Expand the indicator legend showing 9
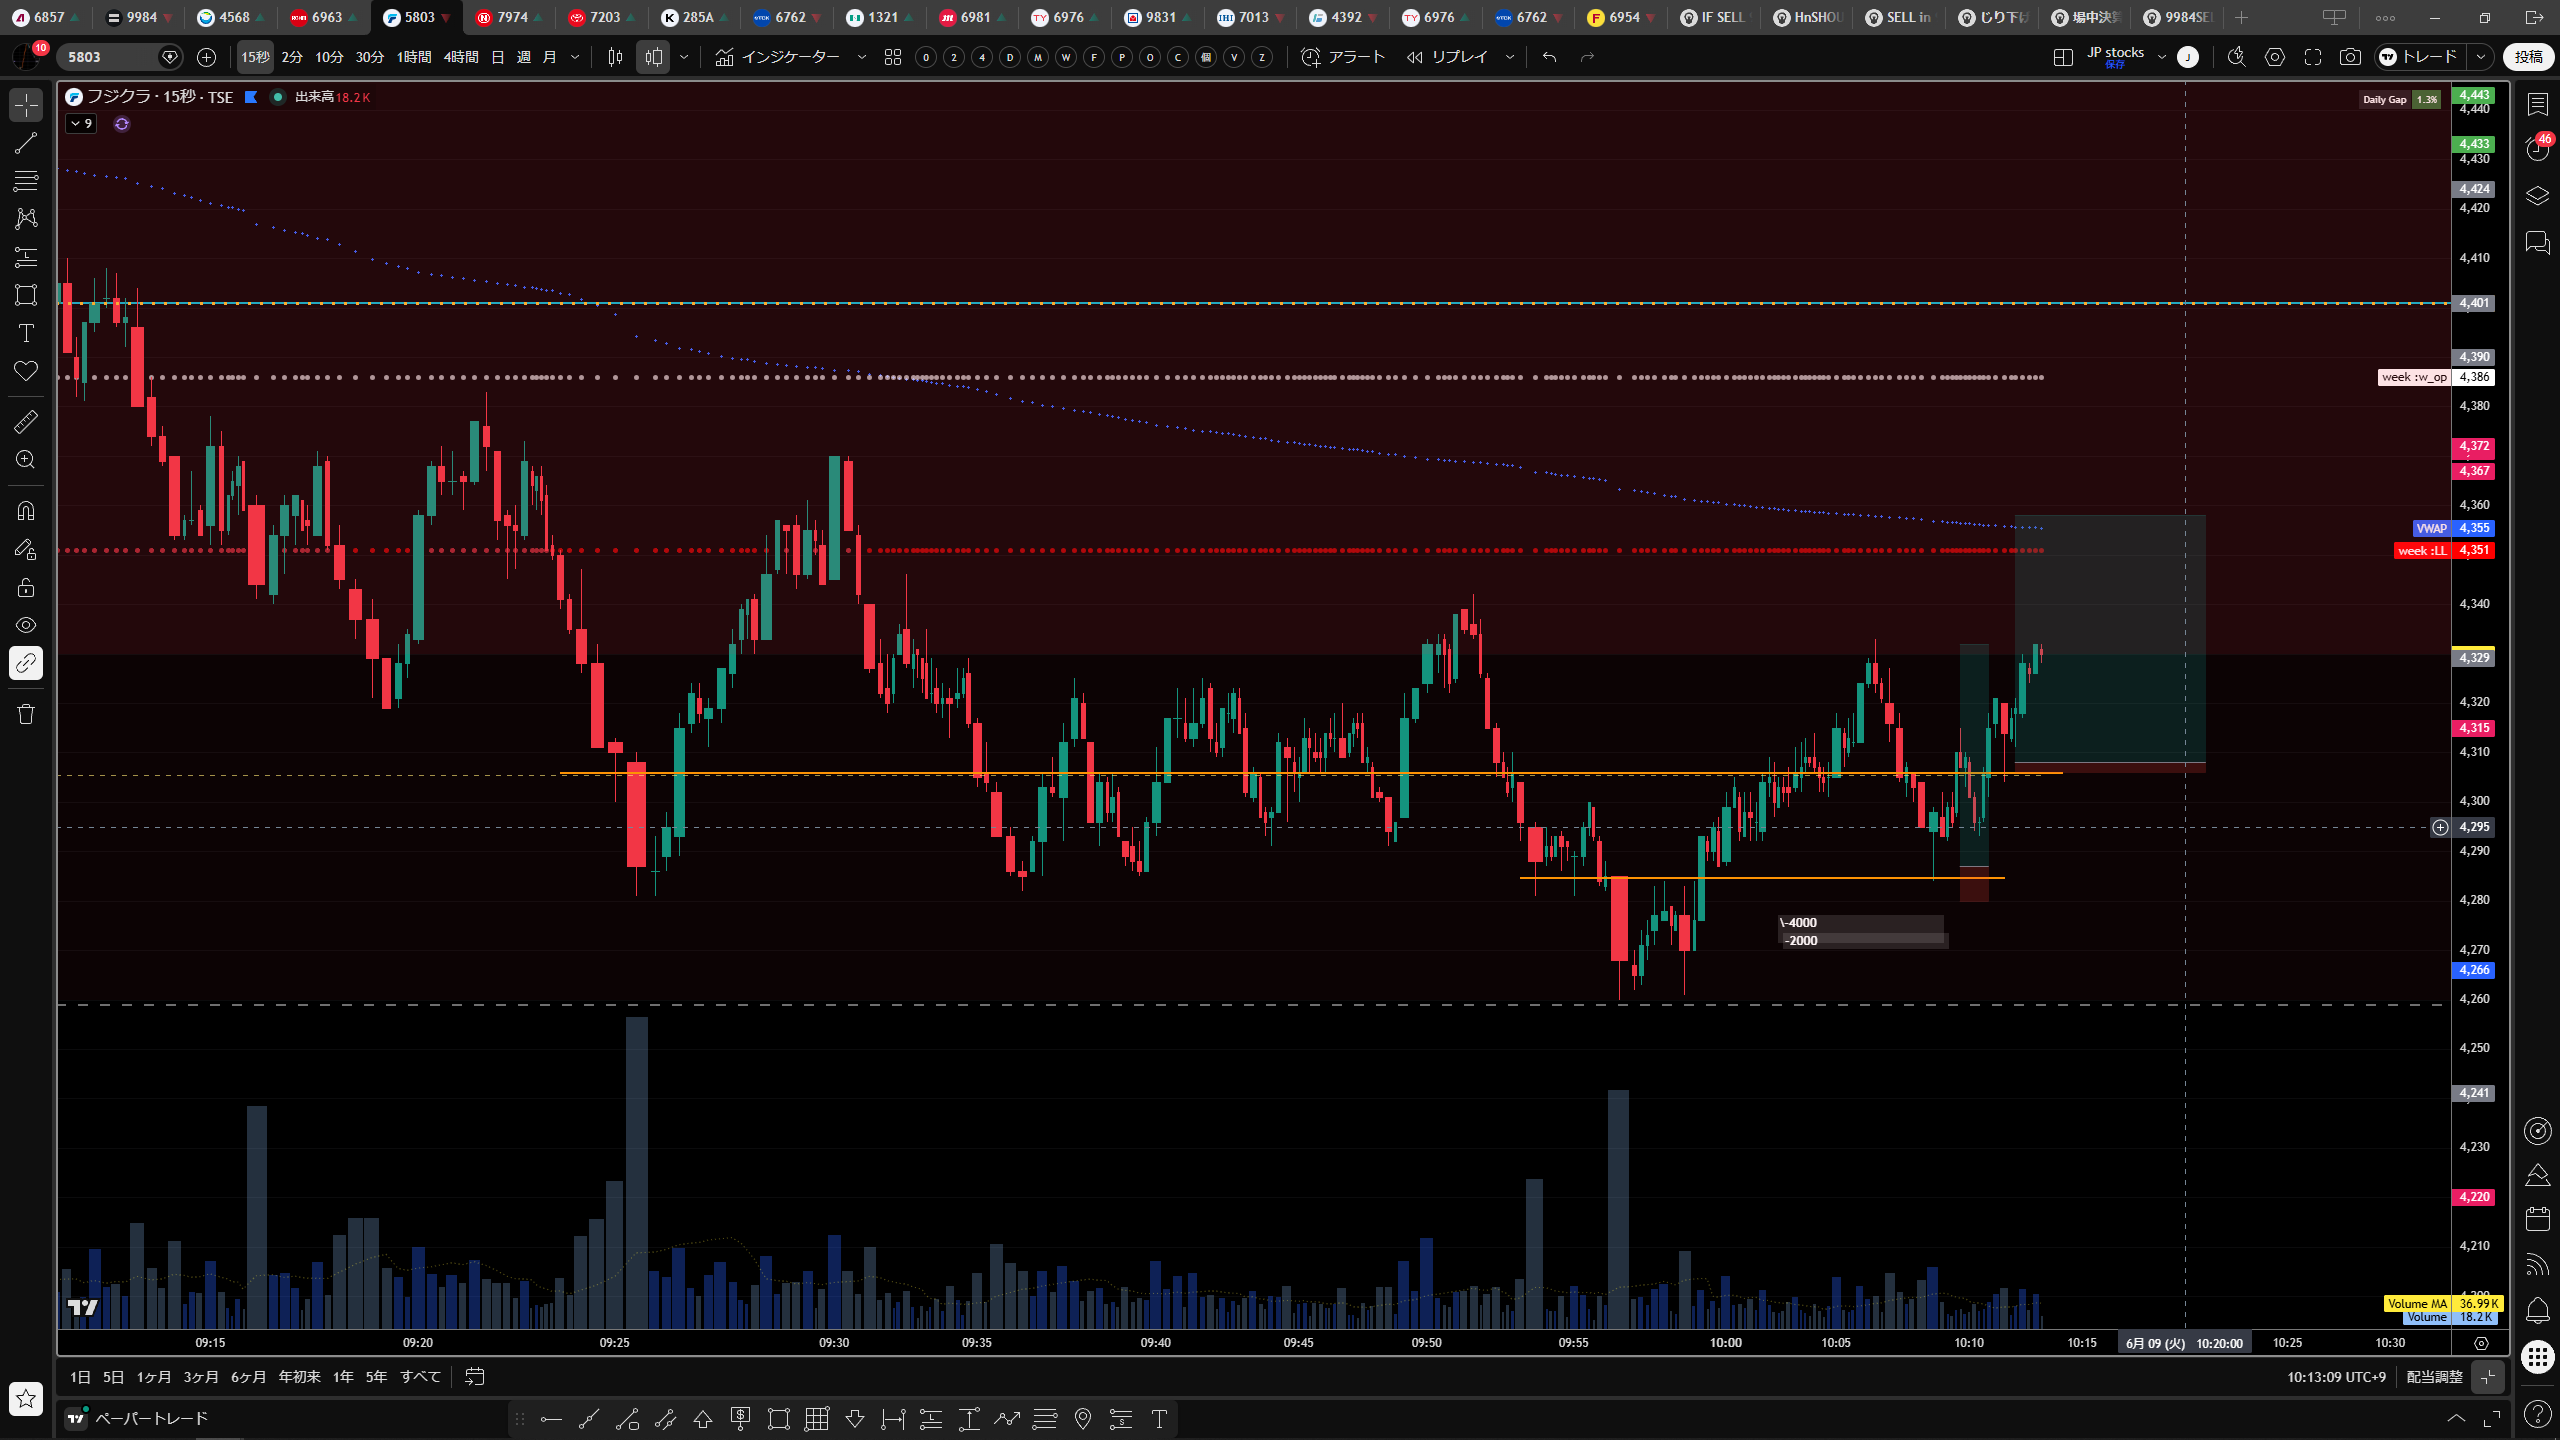The width and height of the screenshot is (2560, 1440). click(x=81, y=124)
